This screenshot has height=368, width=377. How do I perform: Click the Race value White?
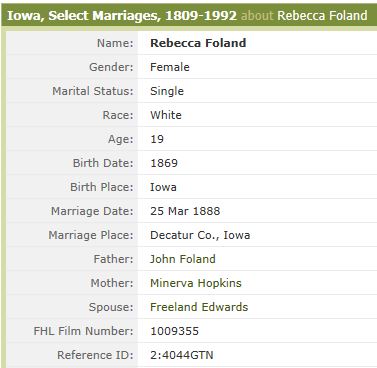tap(166, 115)
